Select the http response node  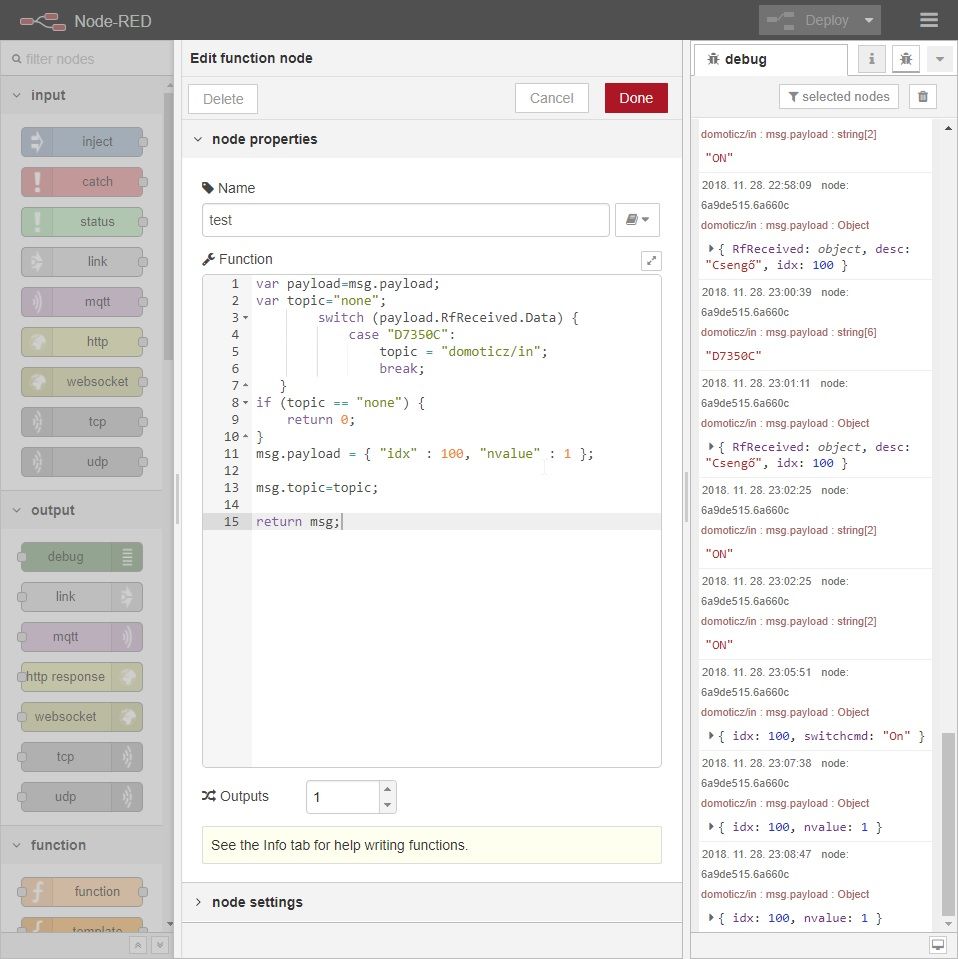82,677
